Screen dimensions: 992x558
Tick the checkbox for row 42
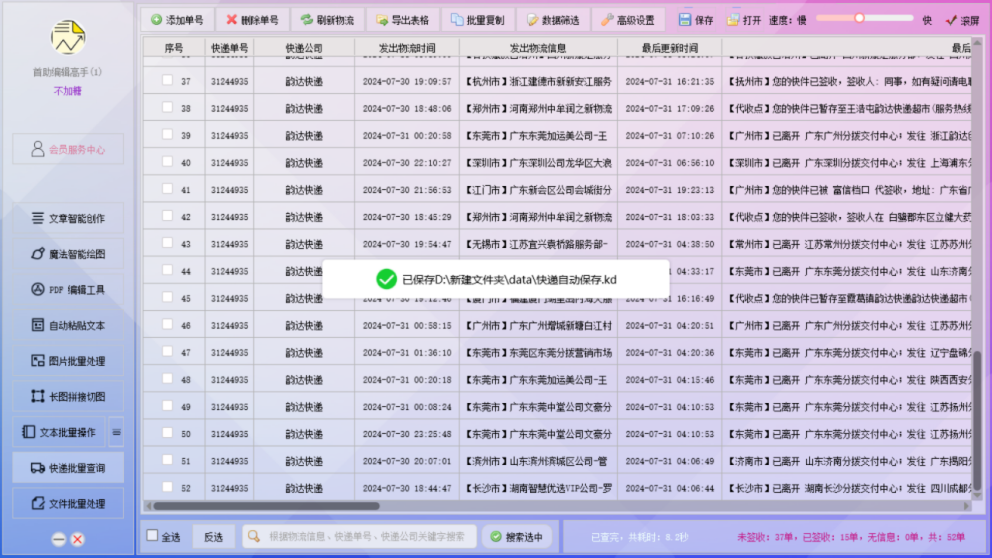167,216
